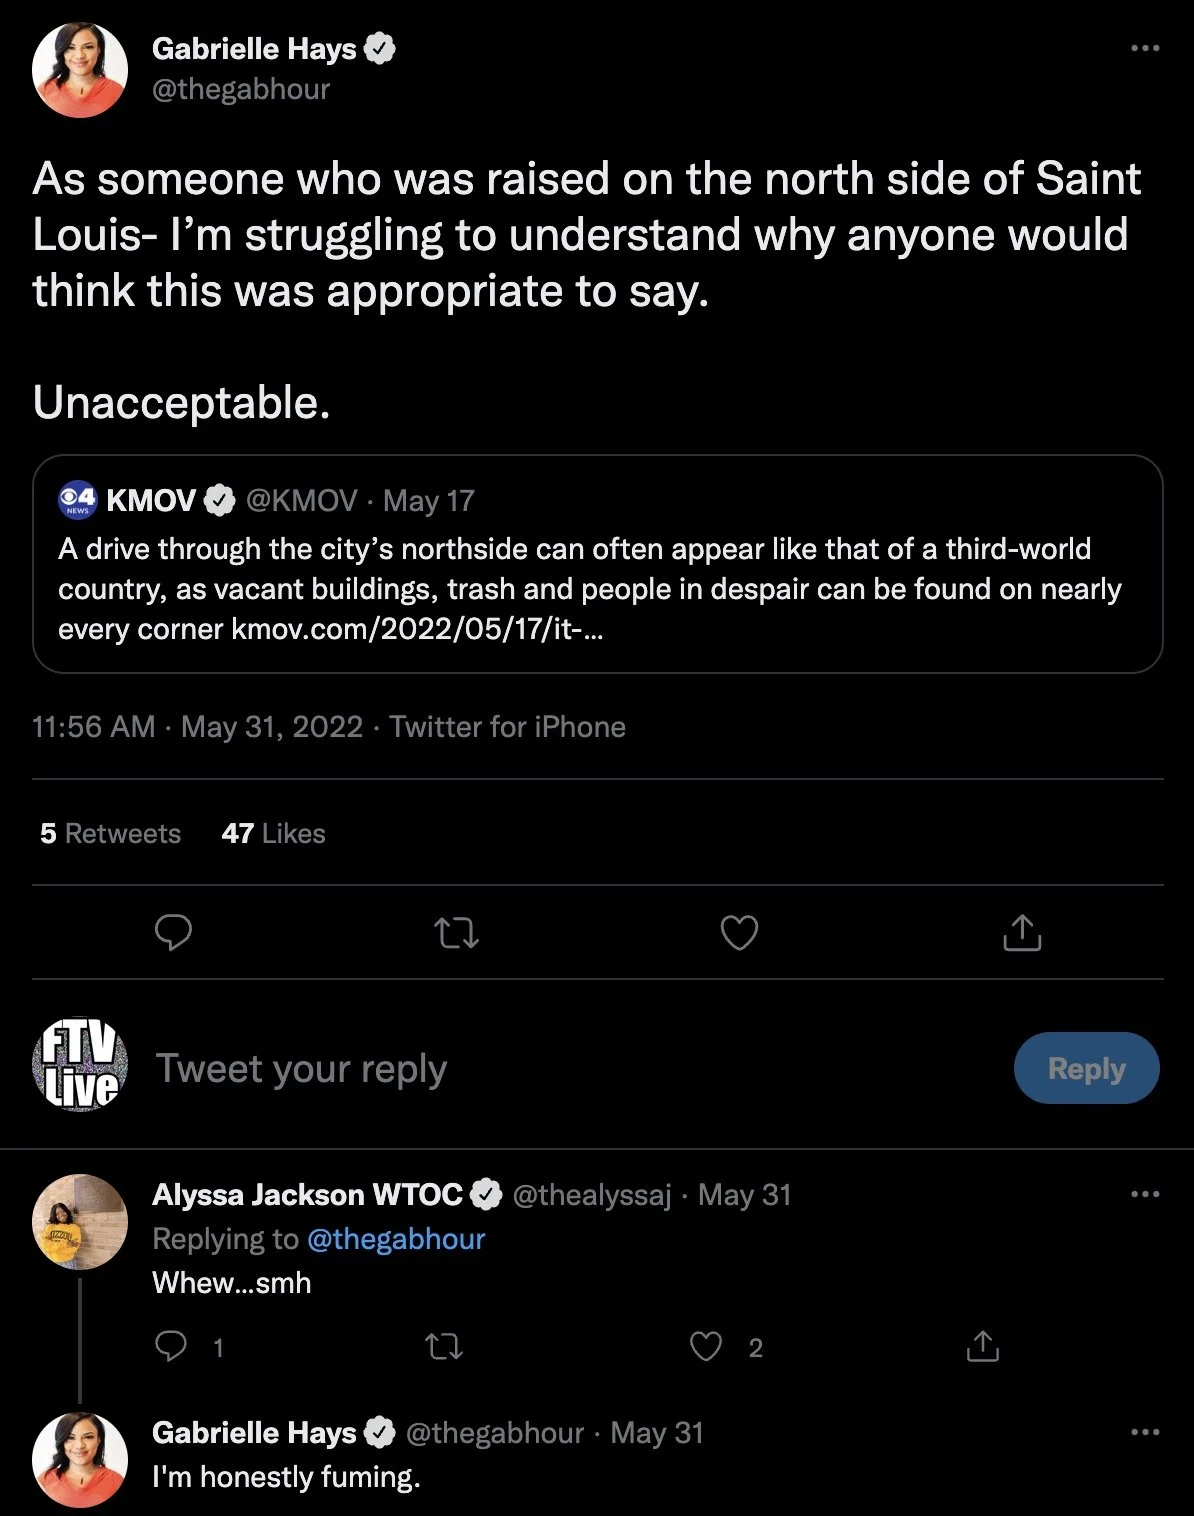Open Alyssa Jackson WTOC's avatar
The height and width of the screenshot is (1516, 1194).
(80, 1222)
